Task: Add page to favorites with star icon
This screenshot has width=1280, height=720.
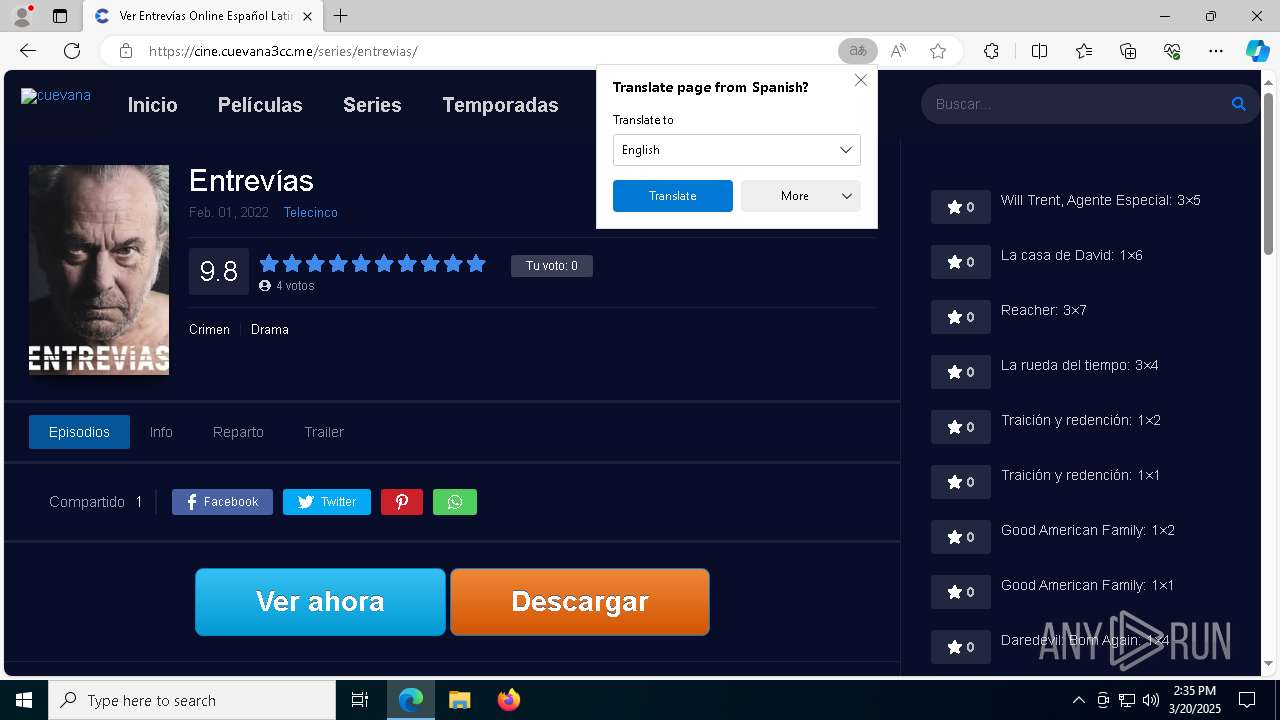Action: coord(938,51)
